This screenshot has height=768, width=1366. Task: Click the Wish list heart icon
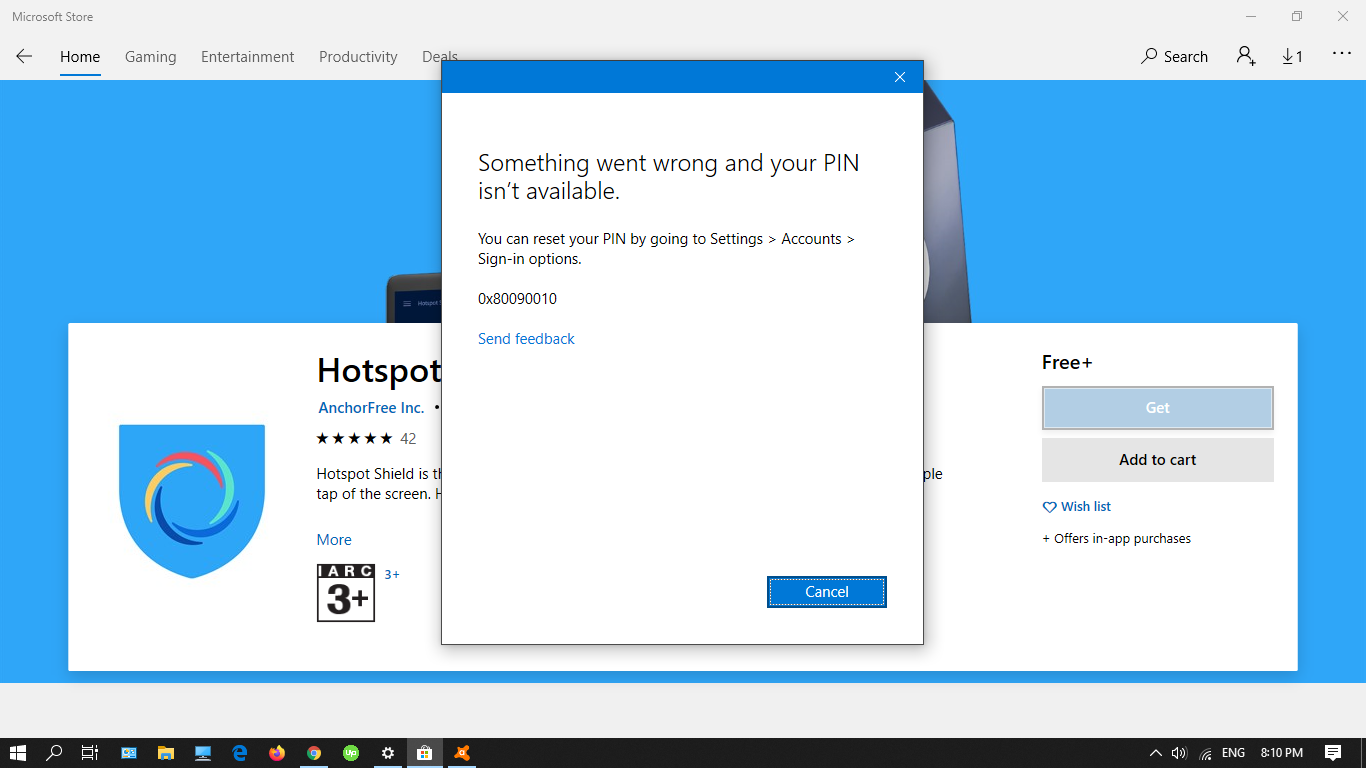[x=1049, y=507]
